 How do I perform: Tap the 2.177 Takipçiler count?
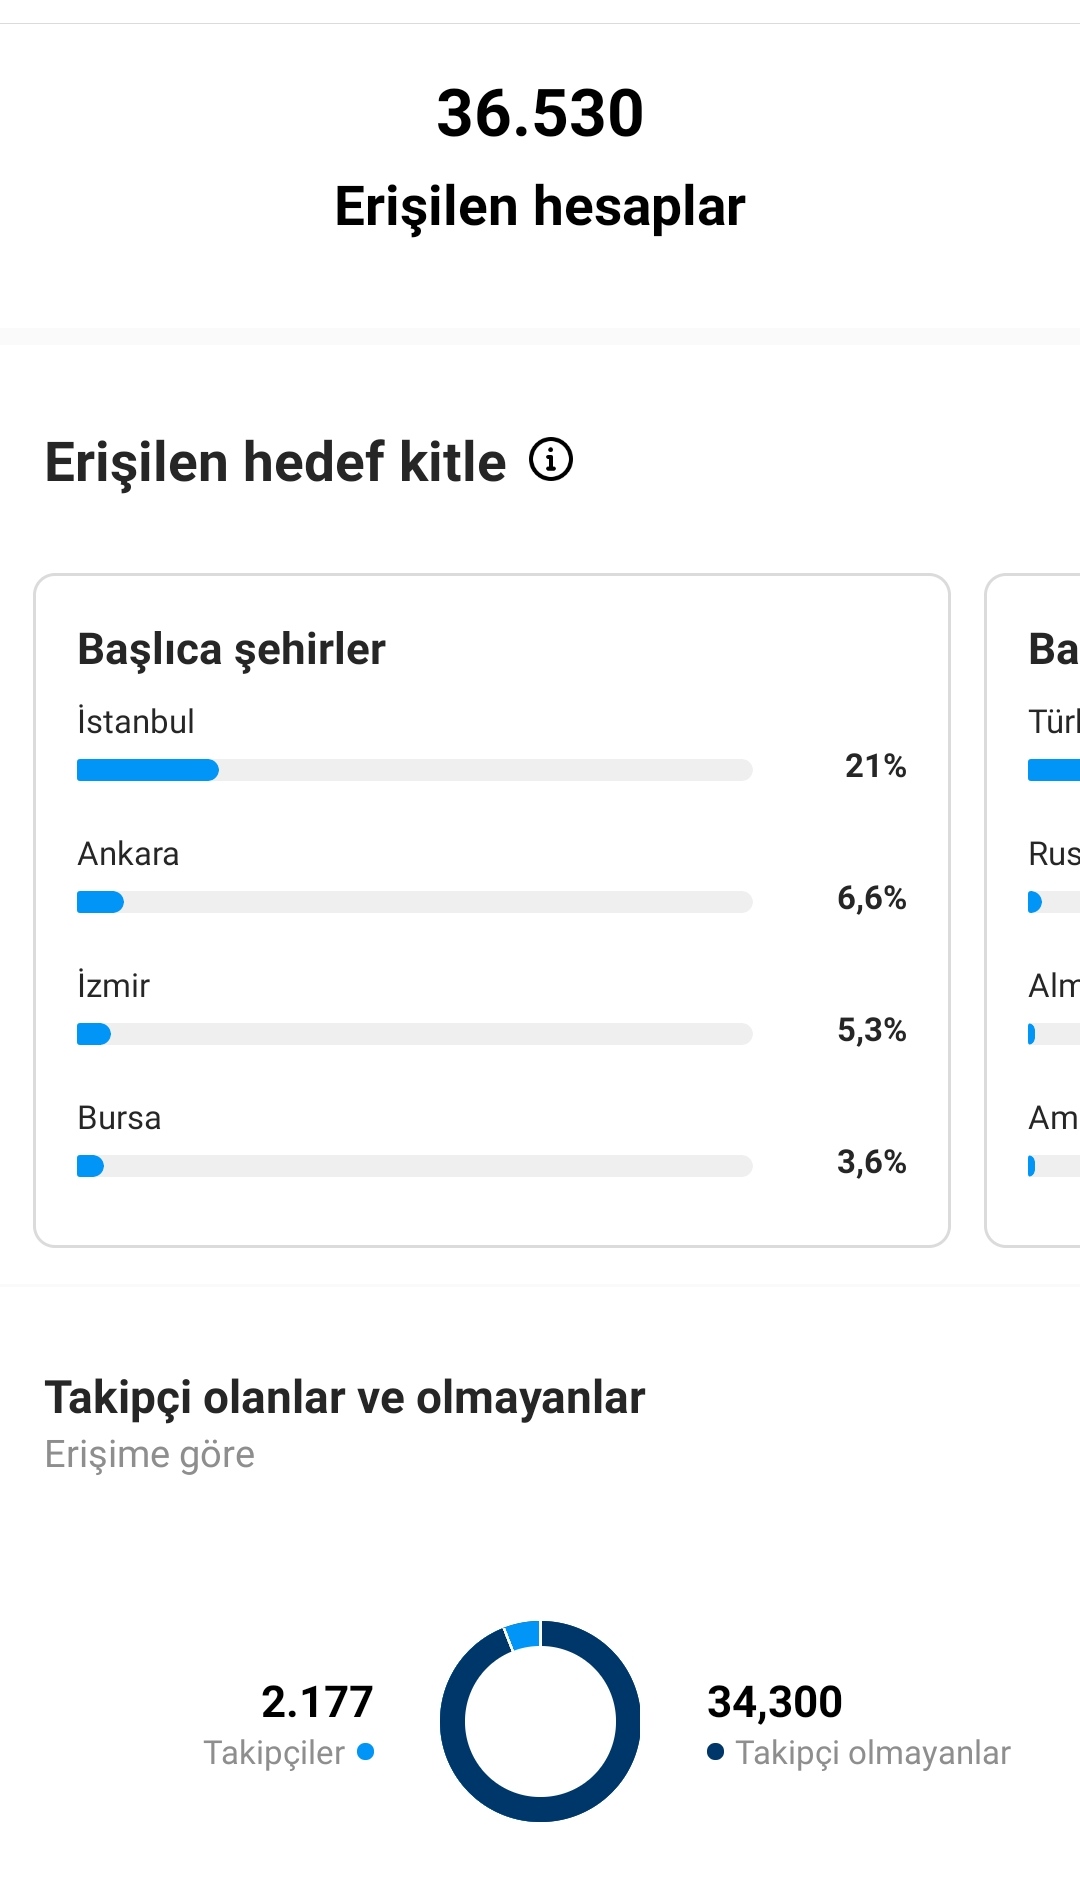317,1702
